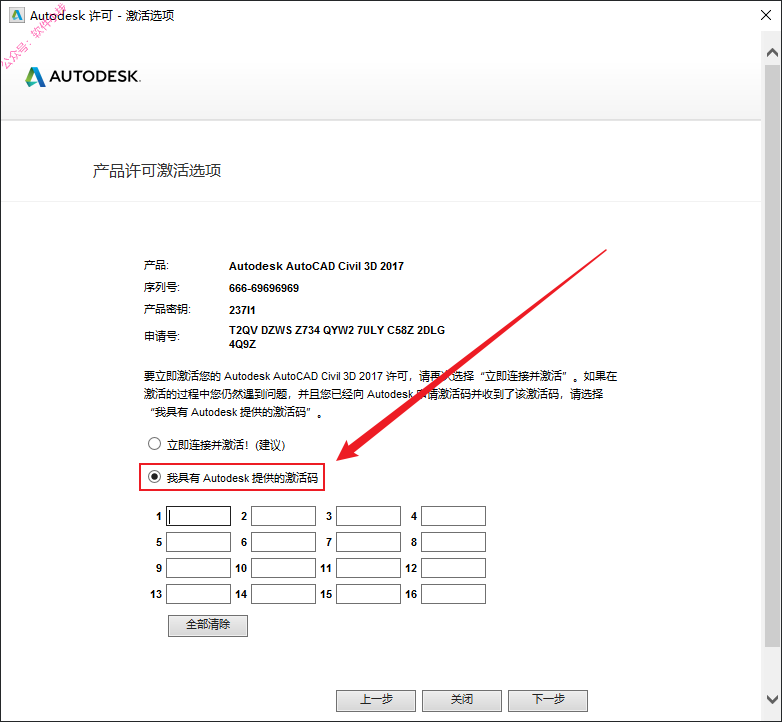Image resolution: width=782 pixels, height=722 pixels.
Task: Go back with the 上一步 button
Action: (x=376, y=700)
